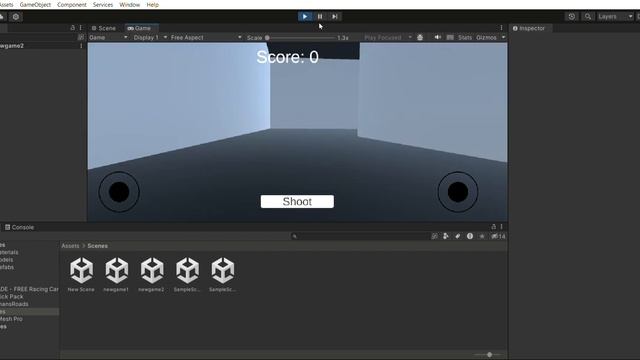Adjust the Project icon size slider
Viewport: 640px width, 360px height.
[x=489, y=355]
